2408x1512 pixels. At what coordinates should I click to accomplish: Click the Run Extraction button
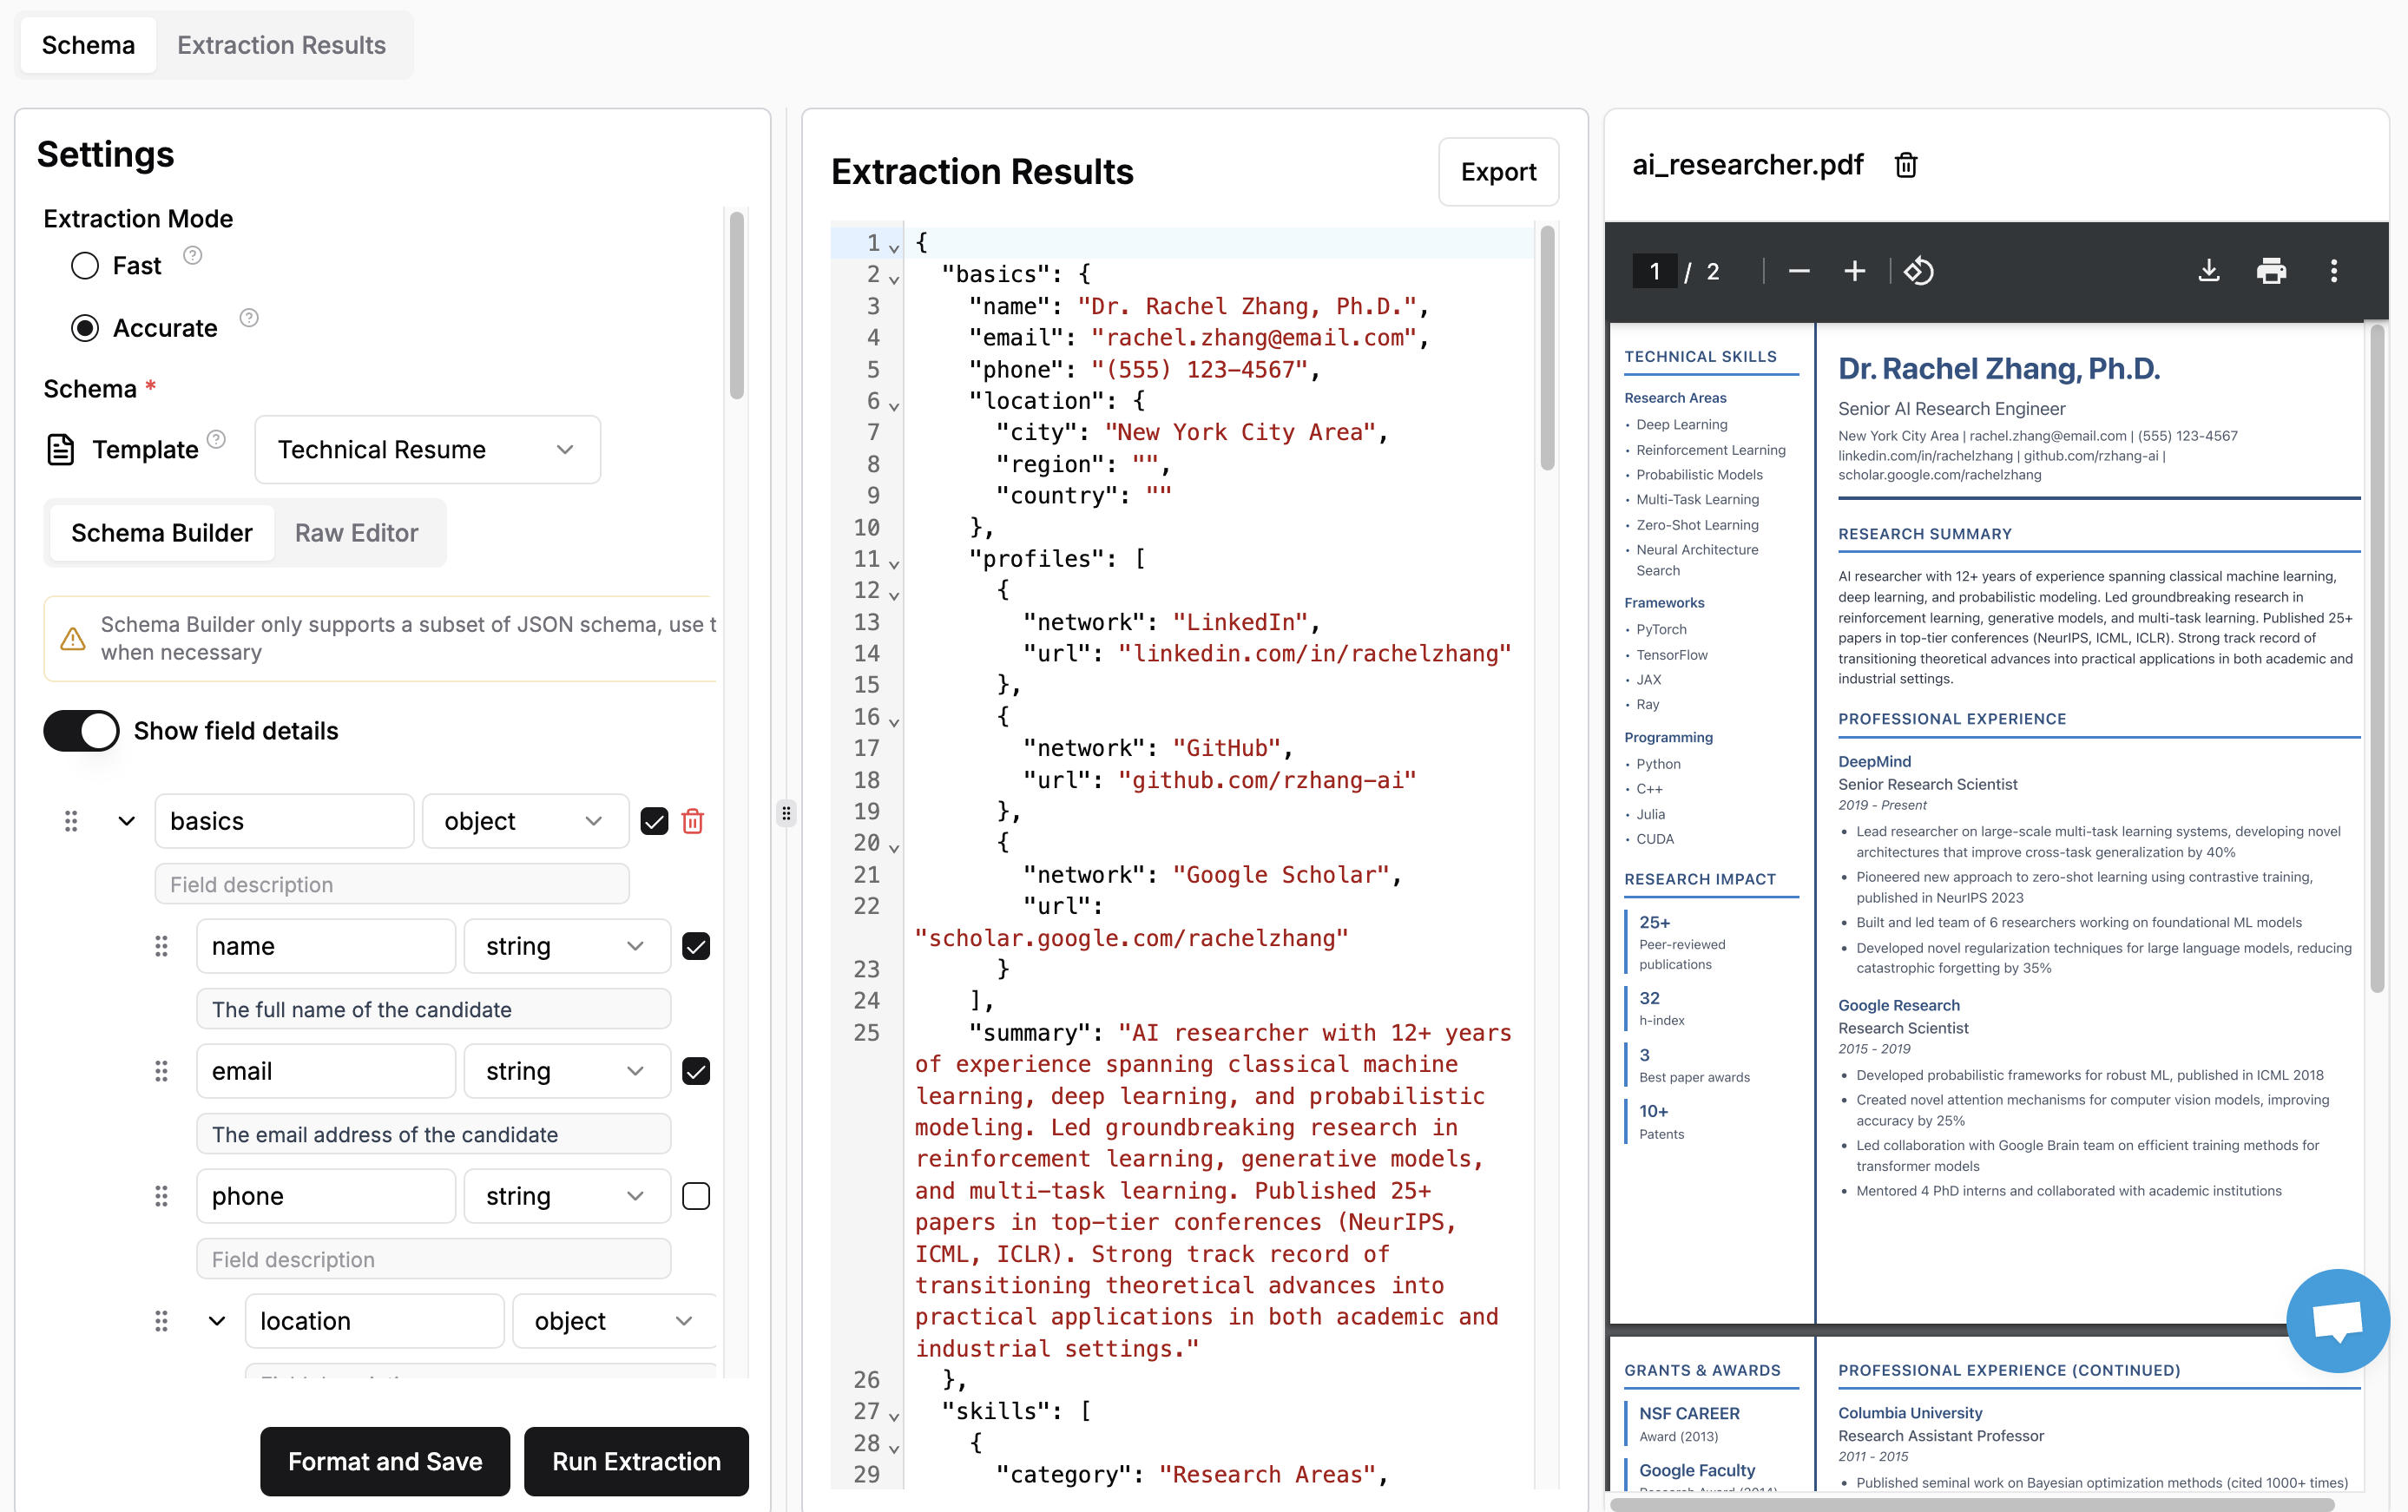(x=636, y=1461)
